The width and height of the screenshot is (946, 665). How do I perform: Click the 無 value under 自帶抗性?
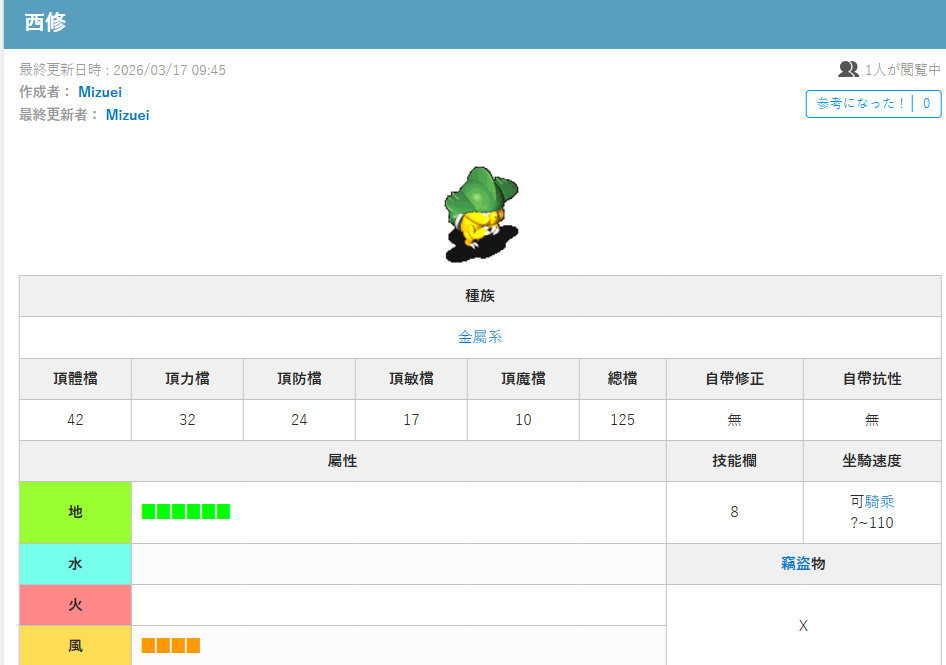tap(872, 420)
